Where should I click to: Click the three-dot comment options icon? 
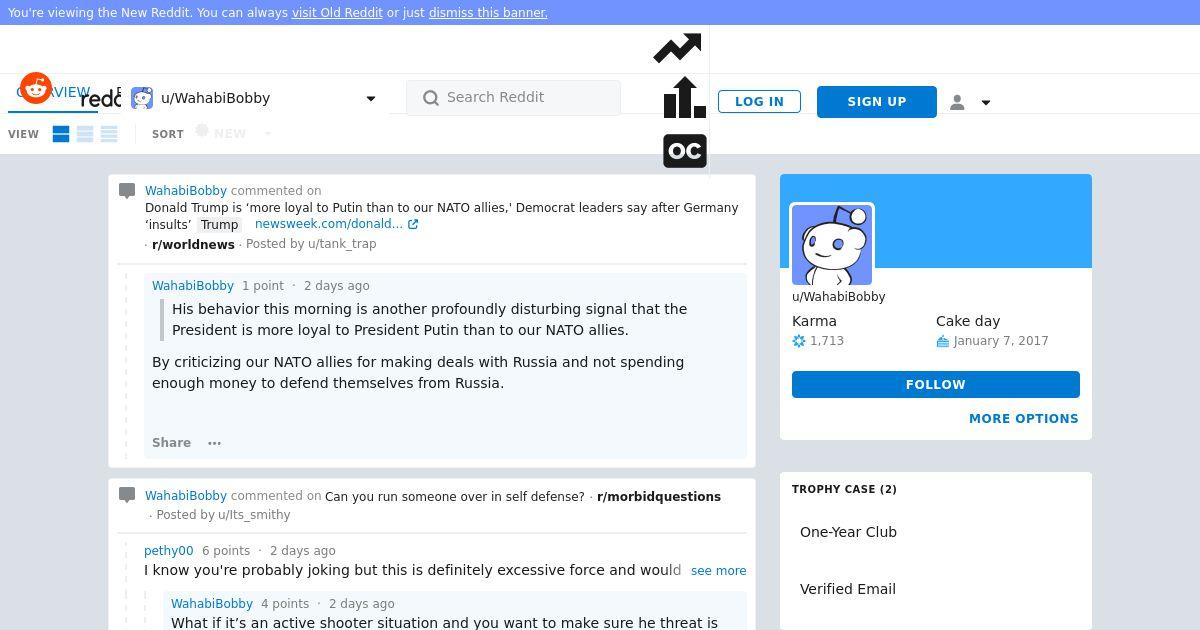(x=214, y=443)
